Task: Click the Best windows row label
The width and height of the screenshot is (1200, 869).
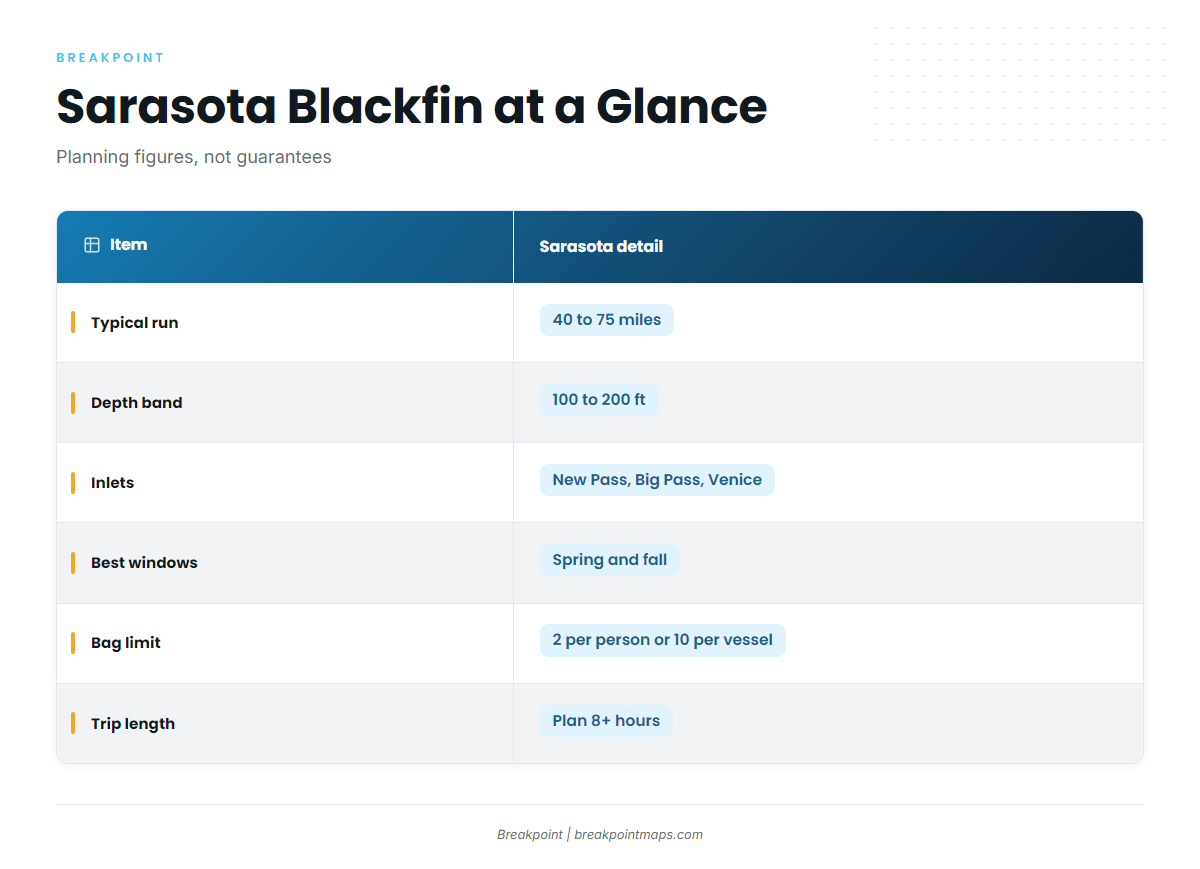Action: point(144,563)
